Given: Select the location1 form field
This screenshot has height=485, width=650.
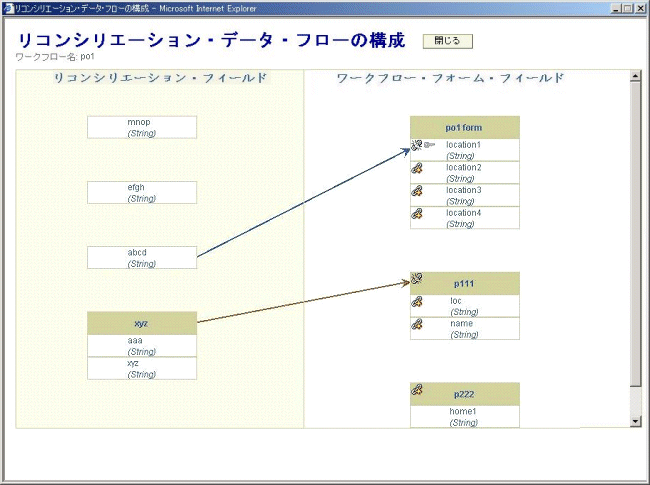Looking at the screenshot, I should point(465,150).
